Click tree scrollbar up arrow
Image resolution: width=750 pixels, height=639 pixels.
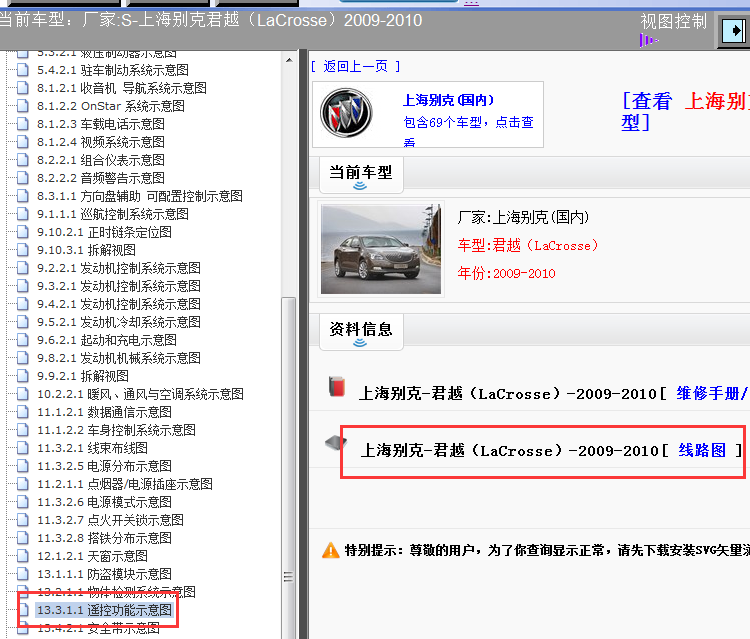tap(289, 60)
